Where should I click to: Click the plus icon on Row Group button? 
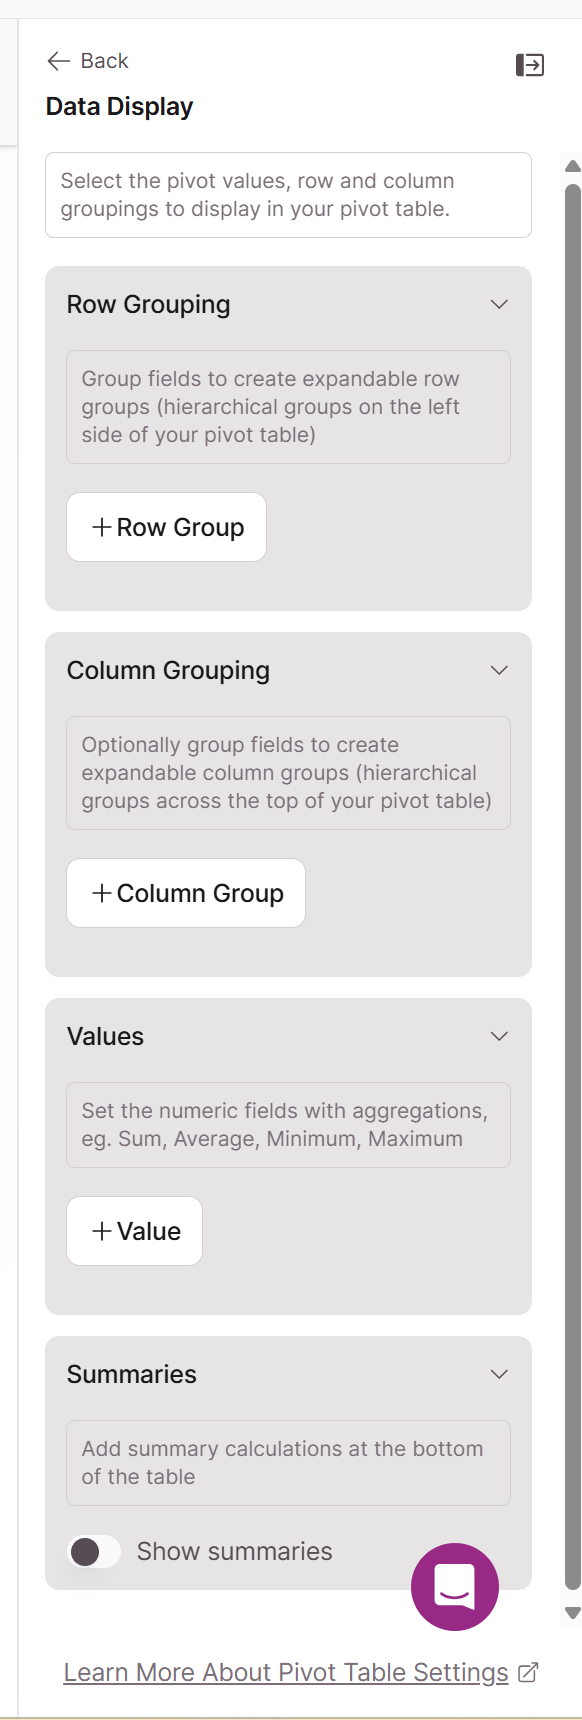point(101,527)
